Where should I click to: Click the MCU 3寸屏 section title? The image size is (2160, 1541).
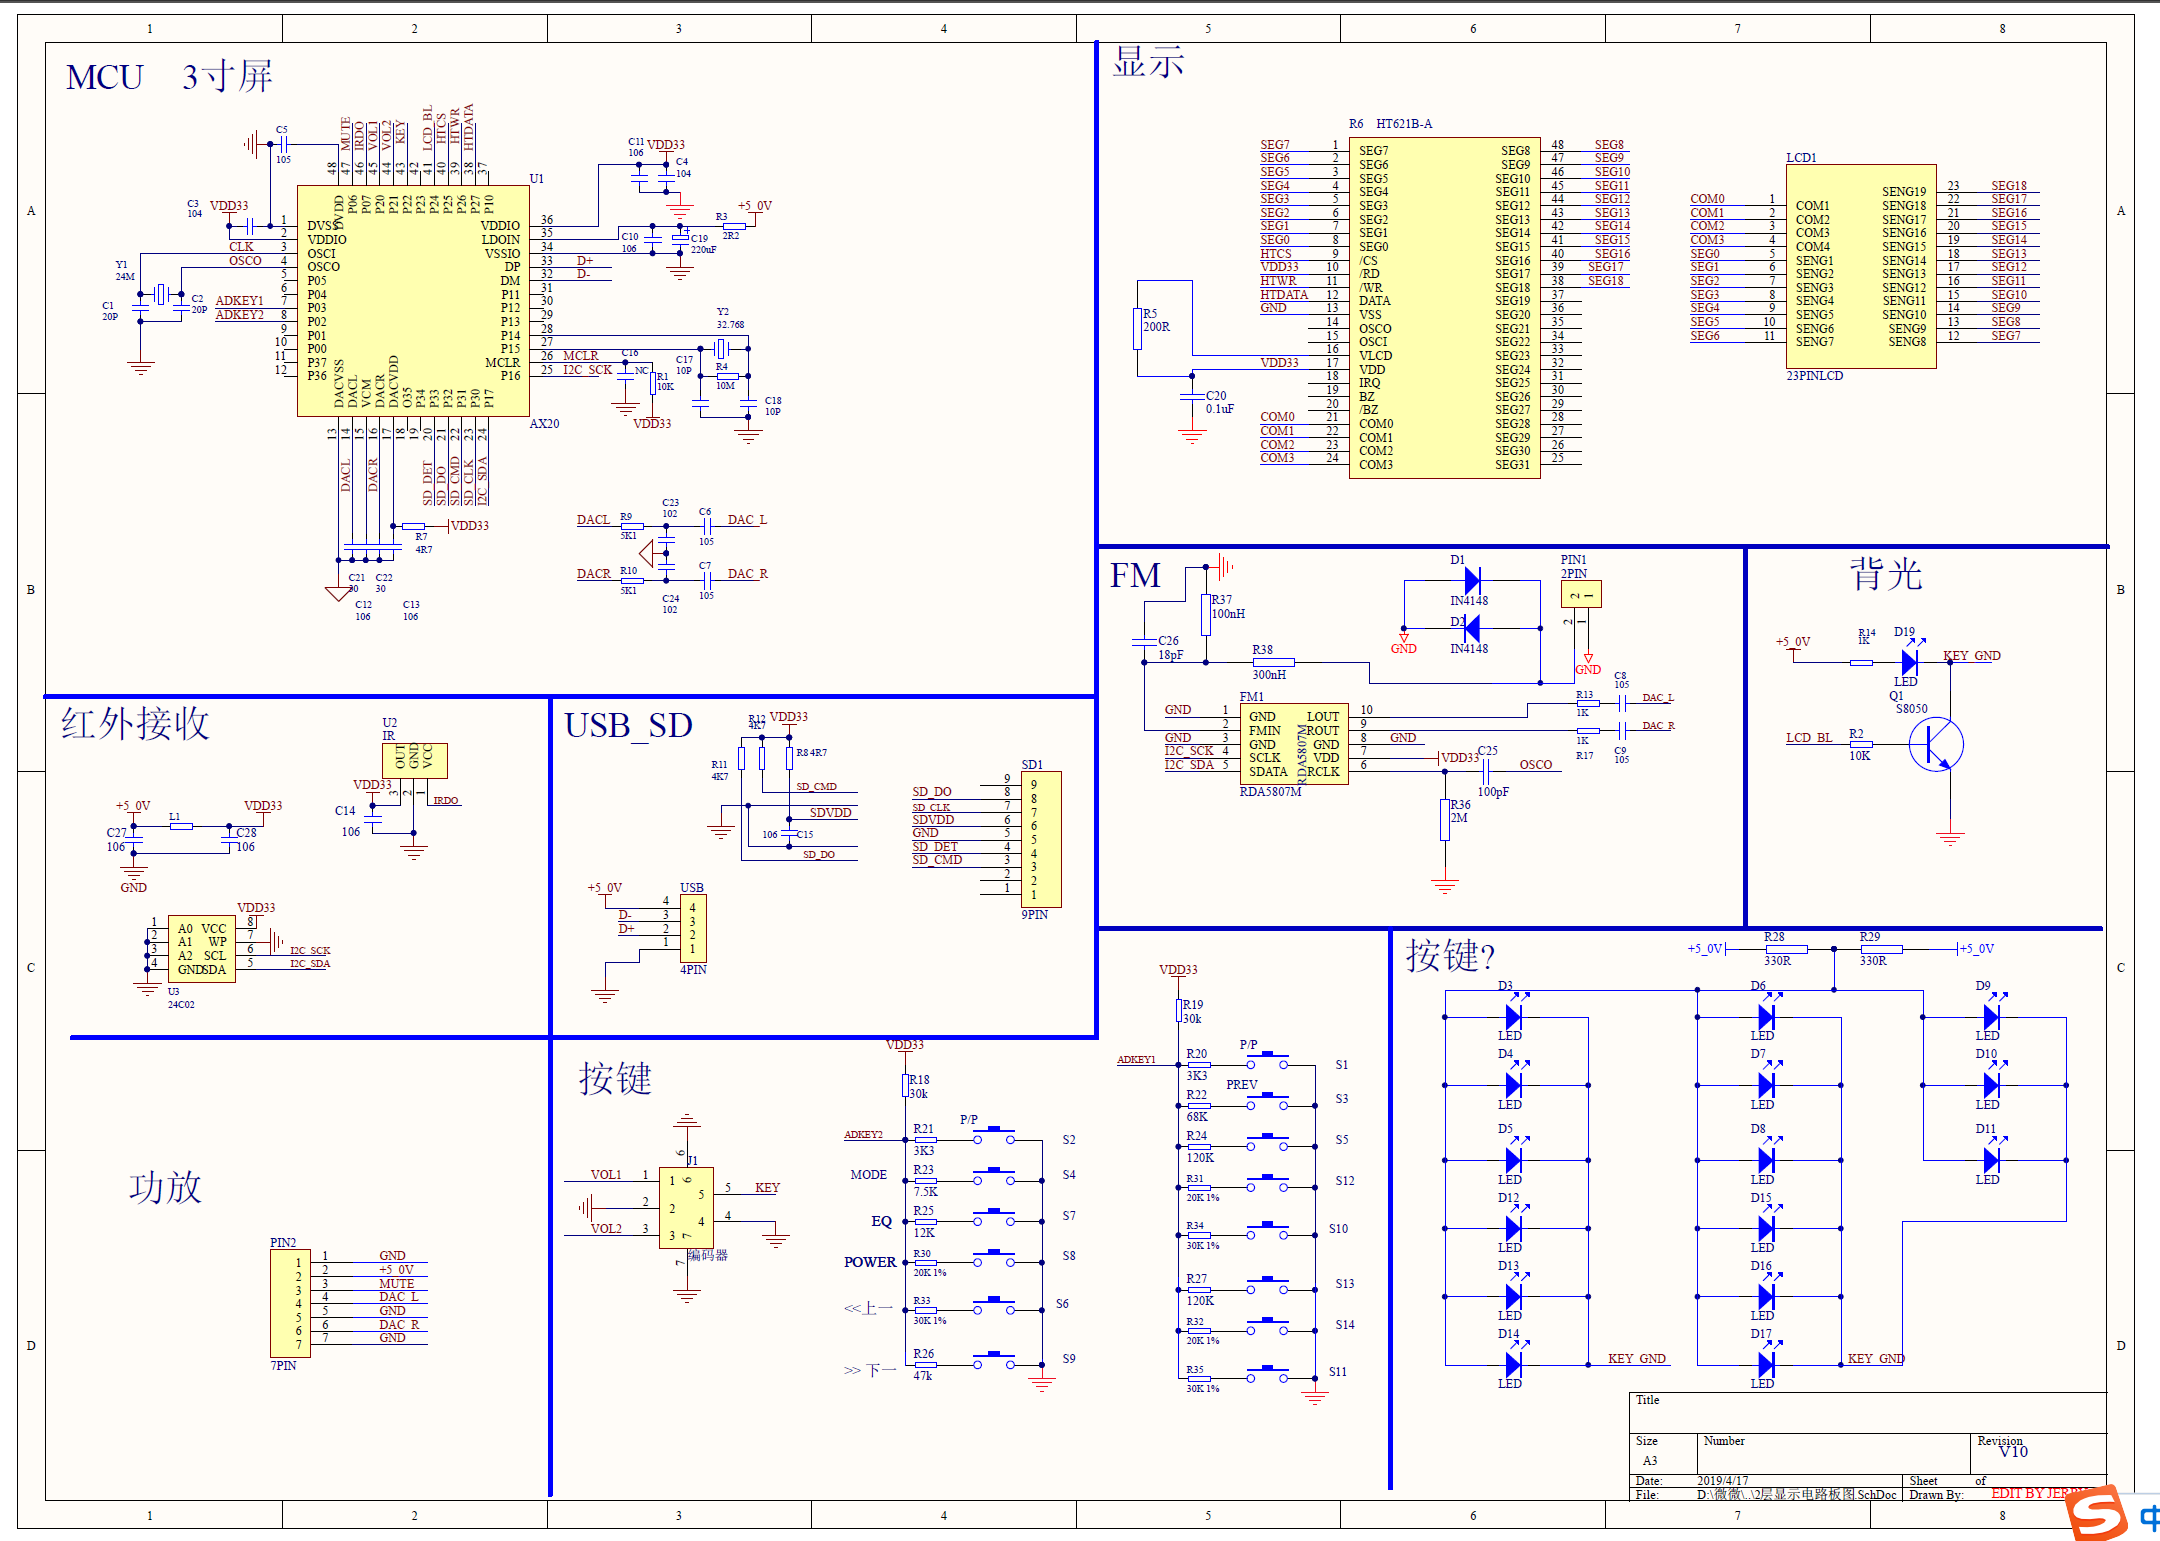168,77
